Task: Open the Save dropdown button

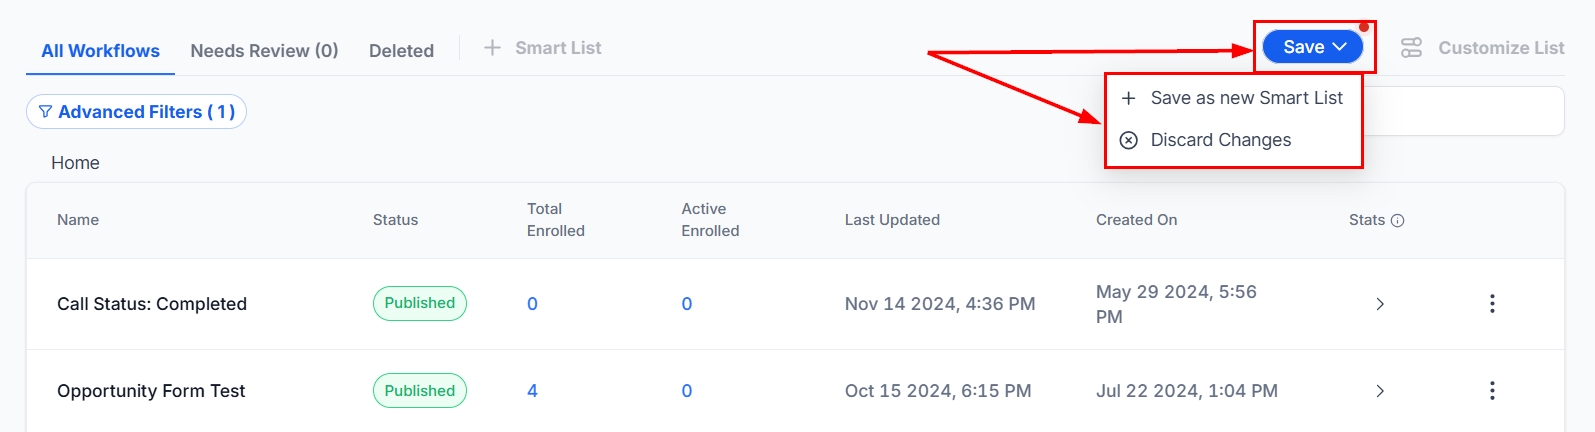Action: point(1314,47)
